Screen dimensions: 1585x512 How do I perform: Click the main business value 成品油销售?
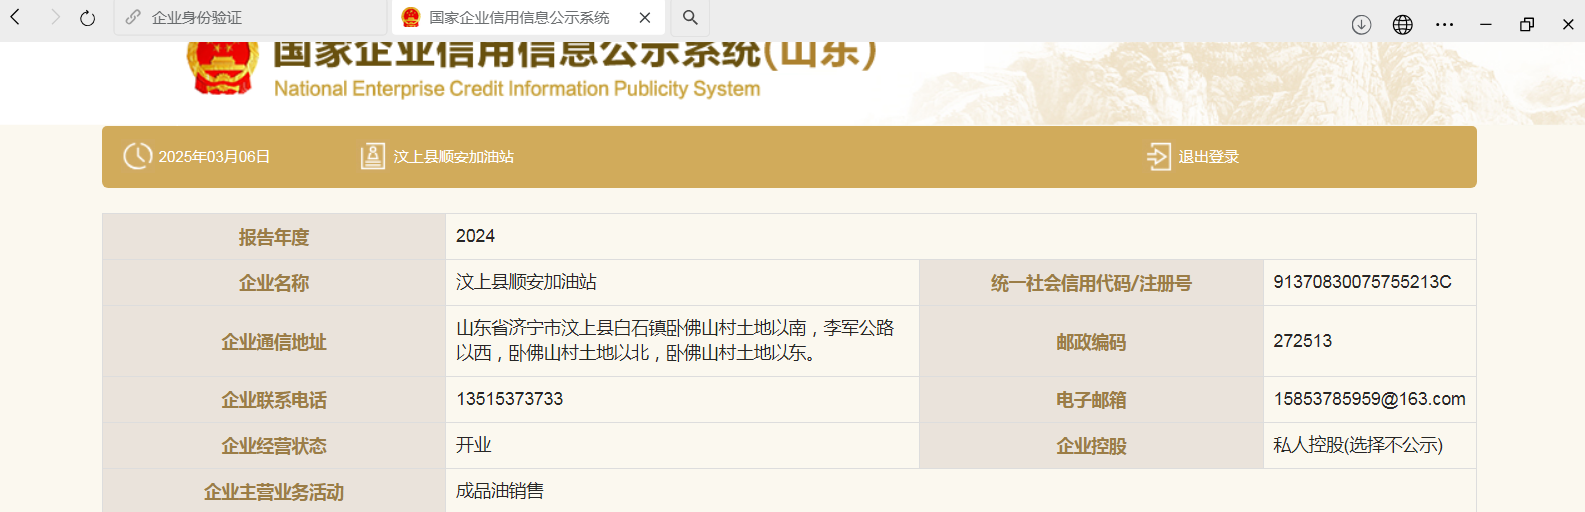(x=500, y=491)
